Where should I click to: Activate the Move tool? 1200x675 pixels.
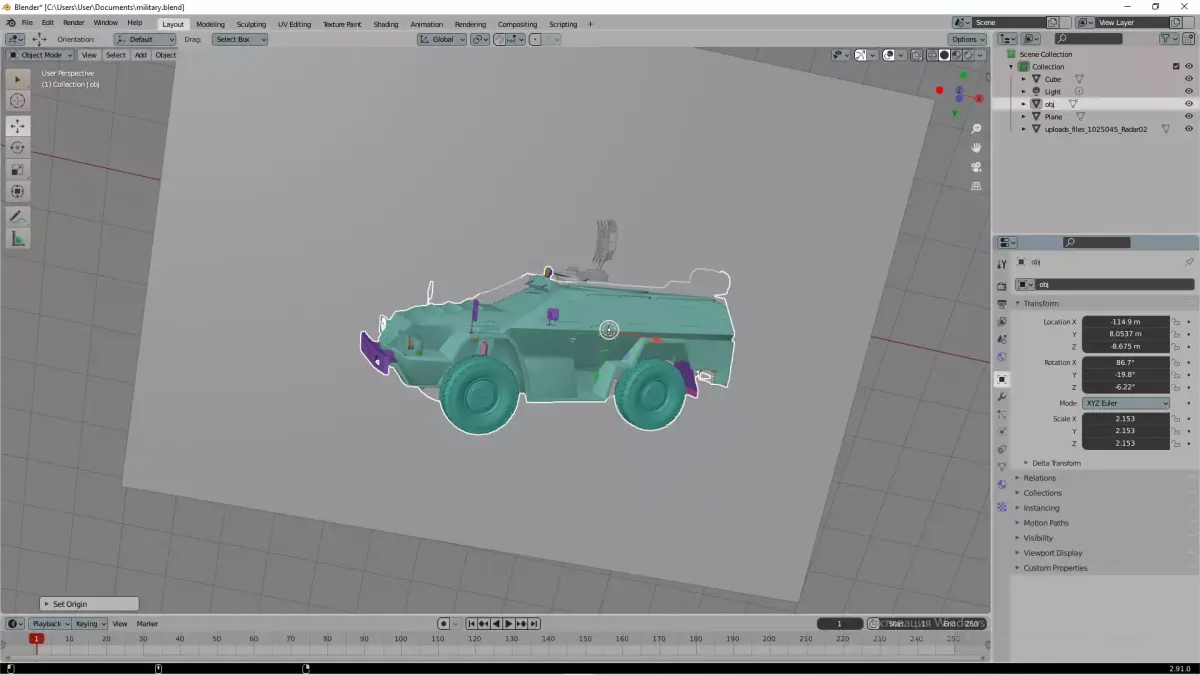18,126
